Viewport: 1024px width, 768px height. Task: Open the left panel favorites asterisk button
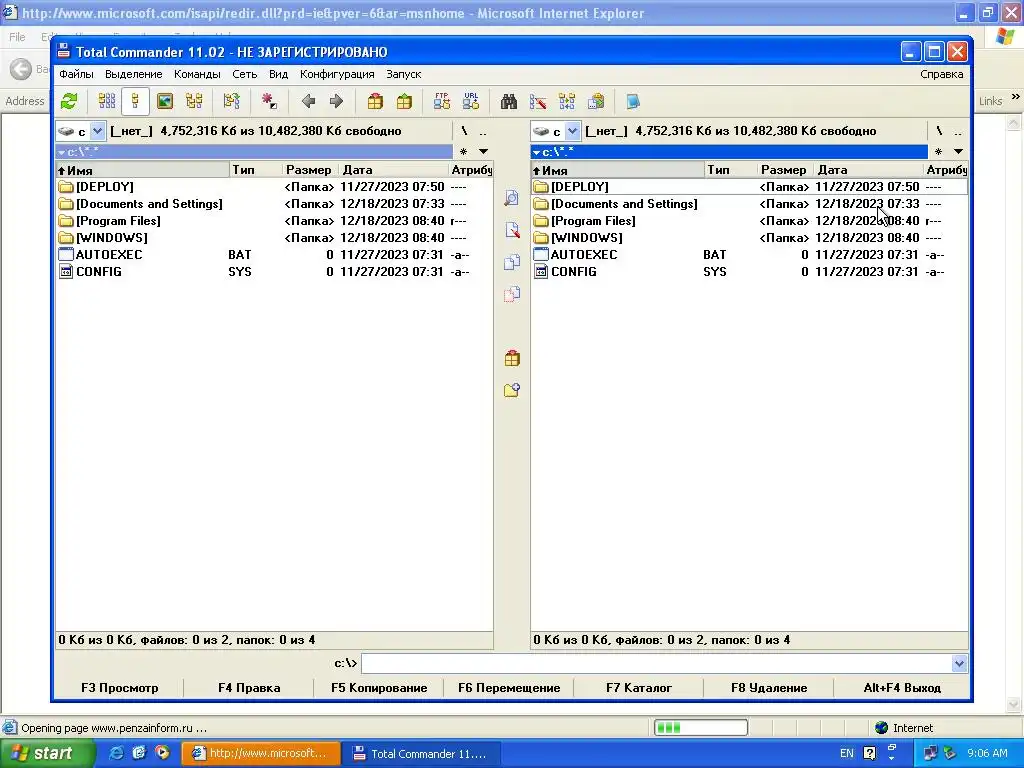[x=463, y=152]
